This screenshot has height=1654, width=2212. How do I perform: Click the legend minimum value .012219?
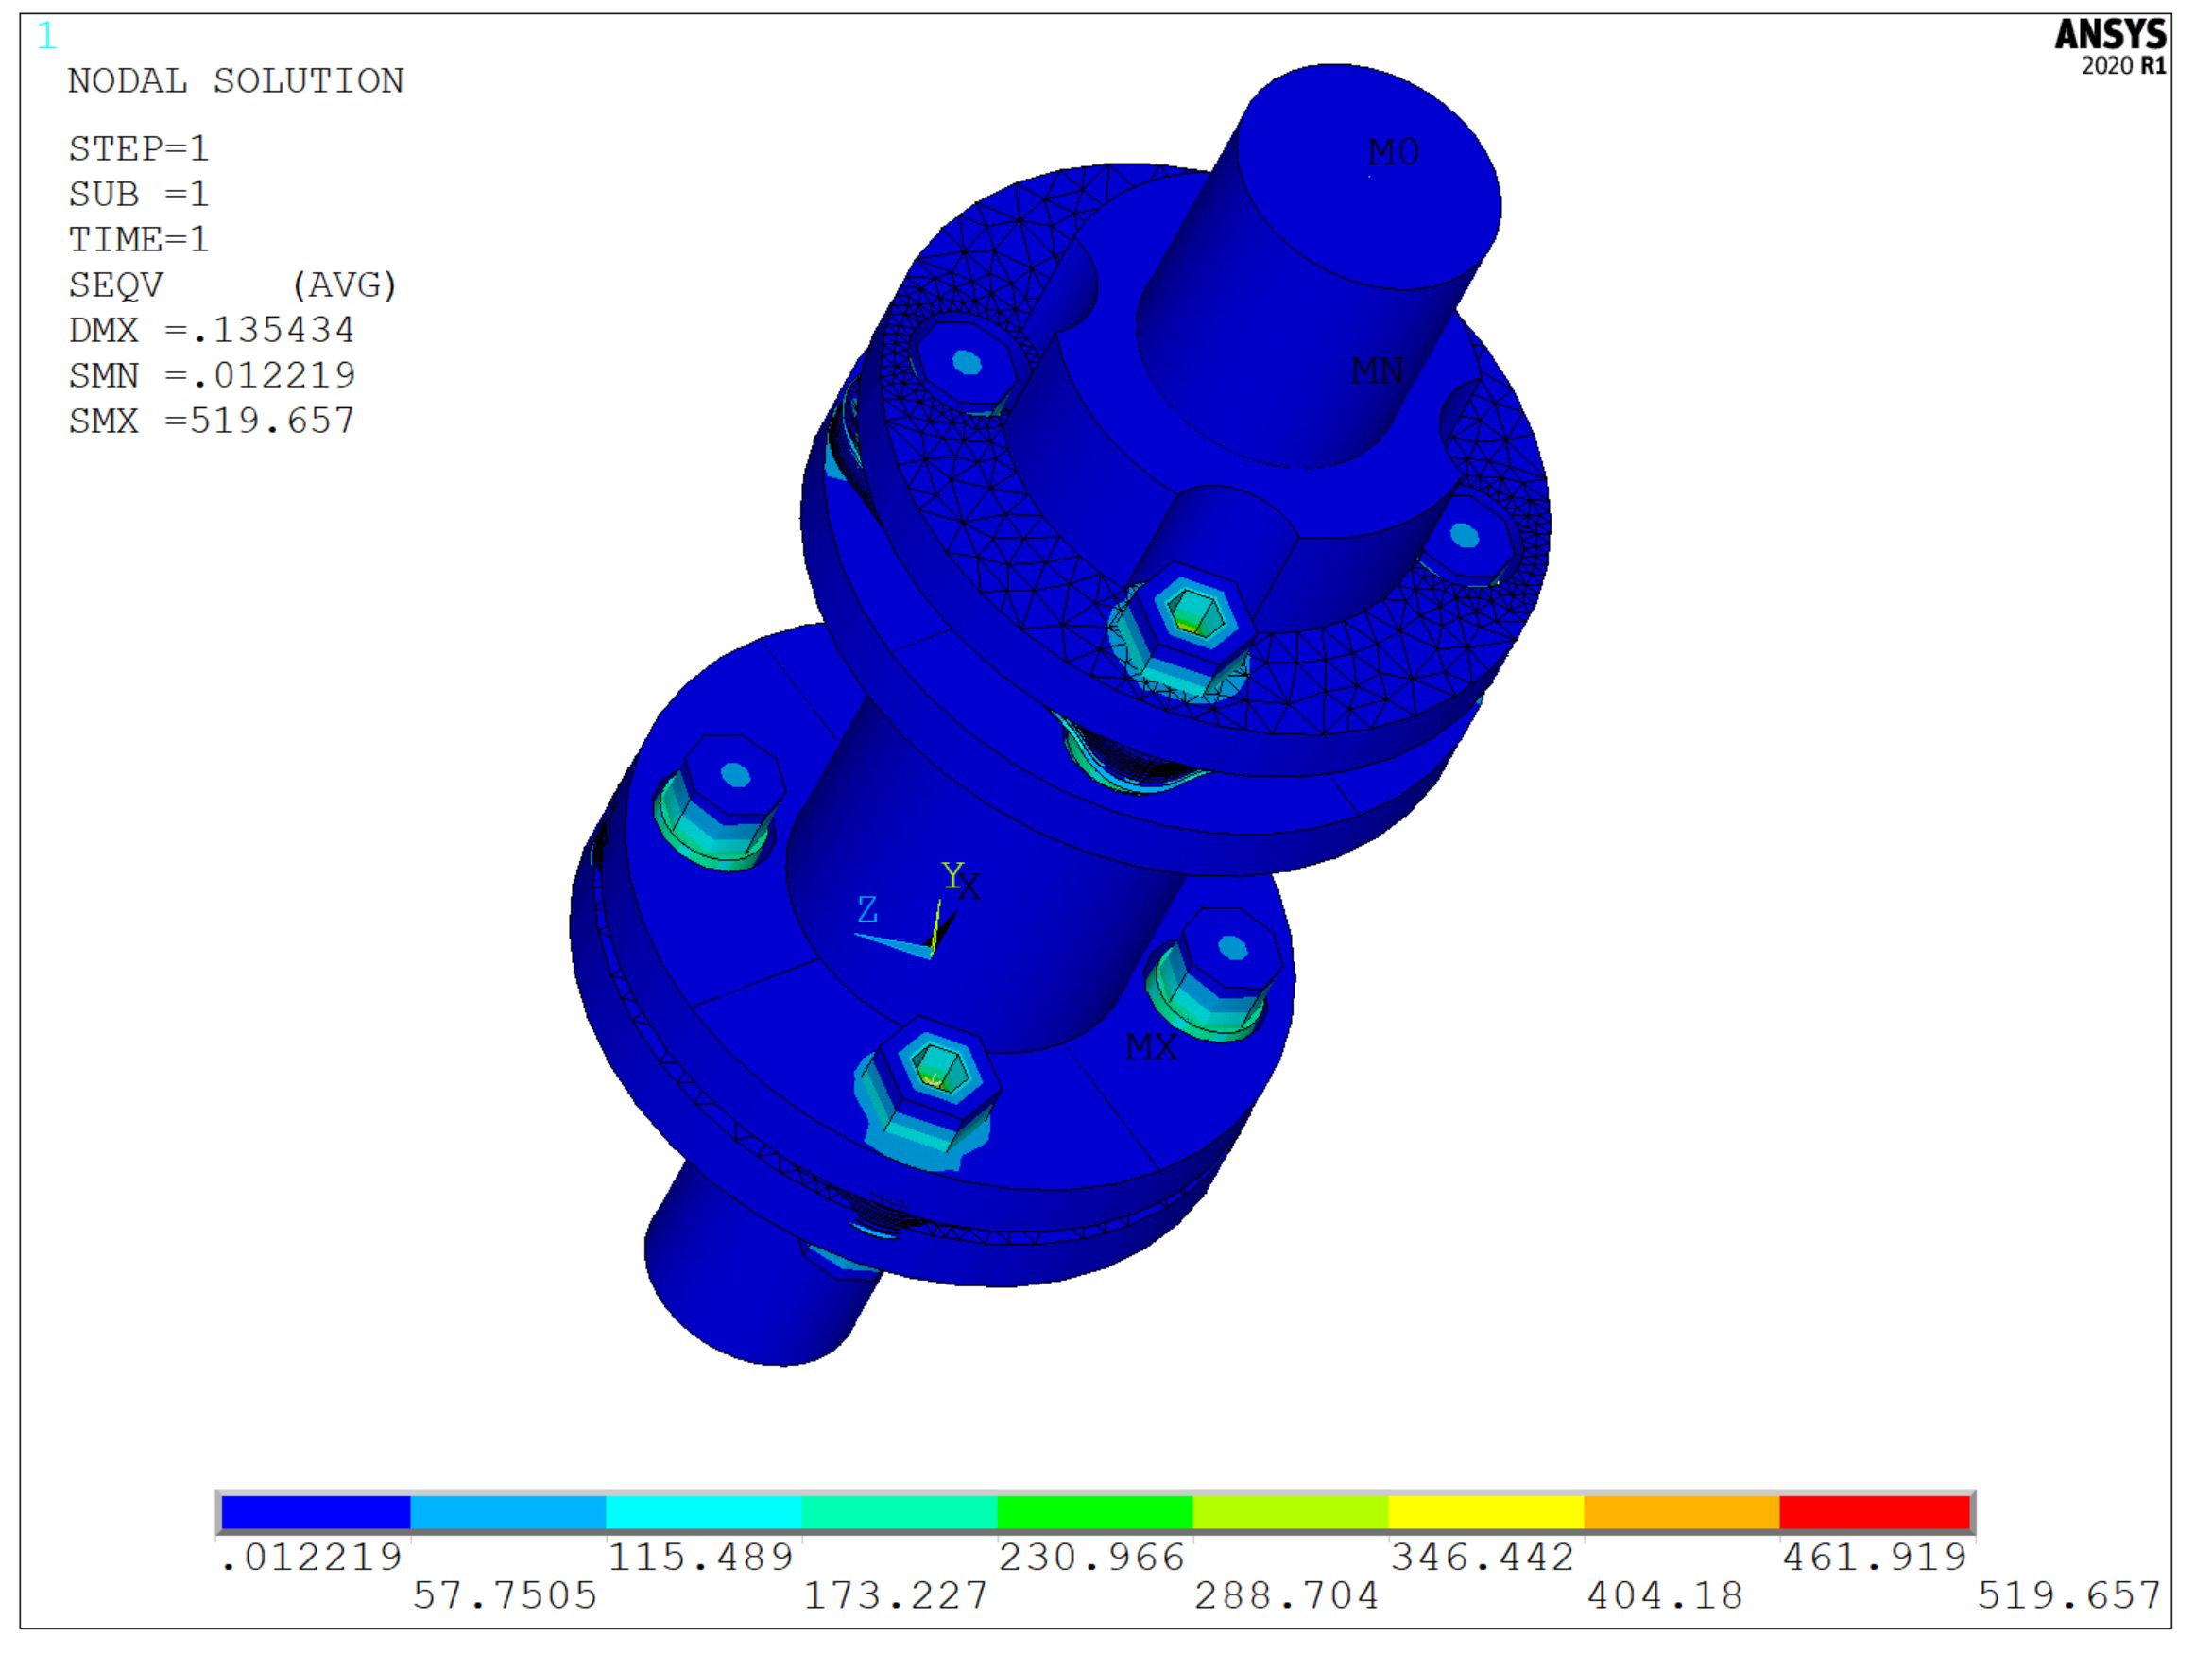311,1557
